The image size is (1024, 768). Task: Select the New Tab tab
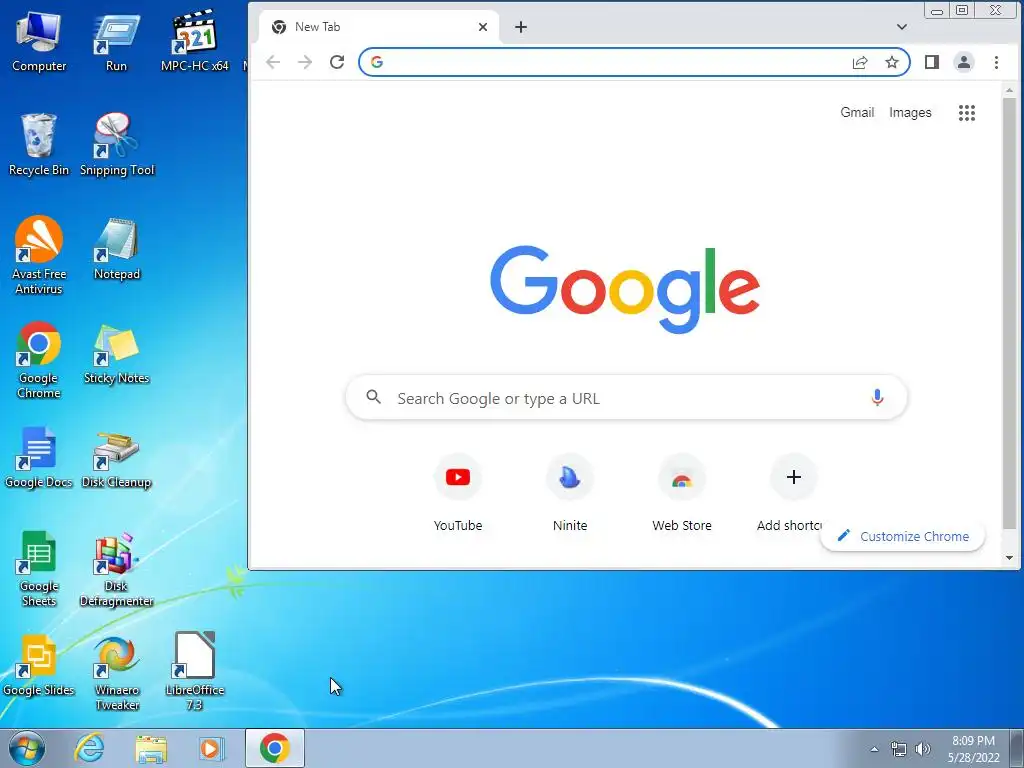[379, 27]
